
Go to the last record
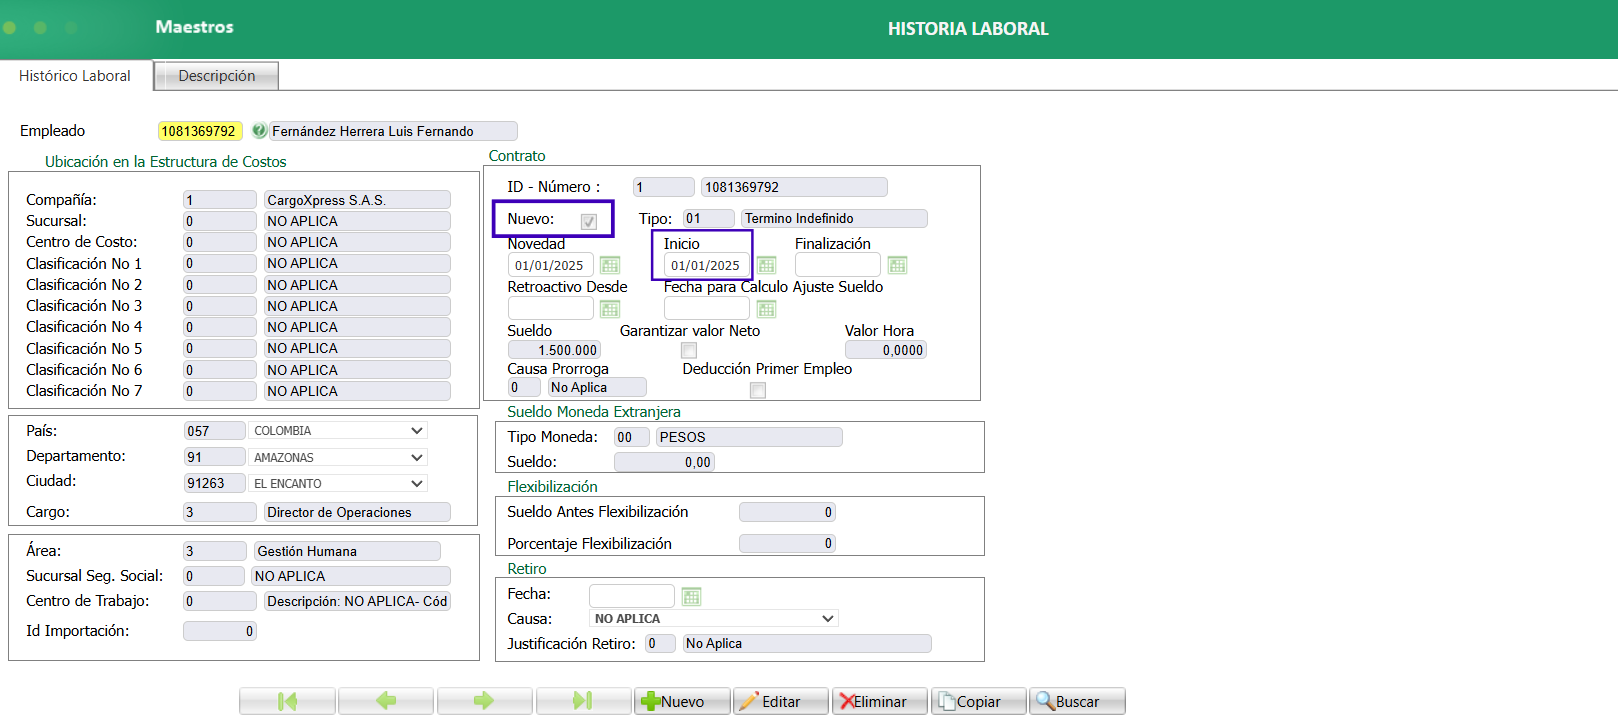pos(583,701)
